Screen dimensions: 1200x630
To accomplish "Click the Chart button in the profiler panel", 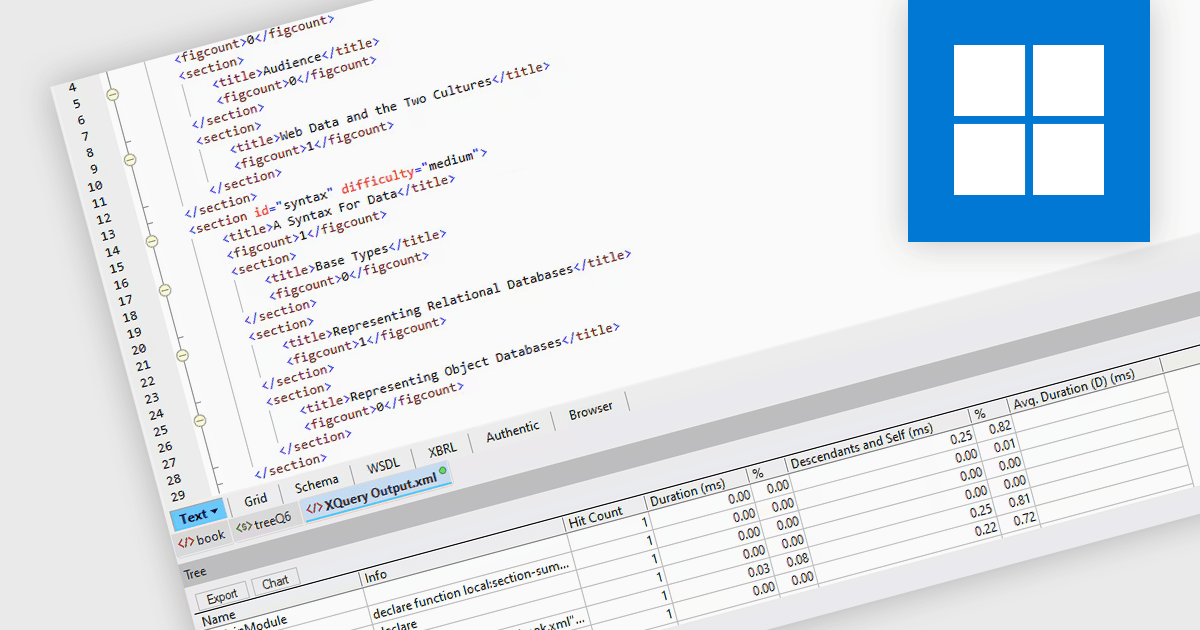I will 277,580.
